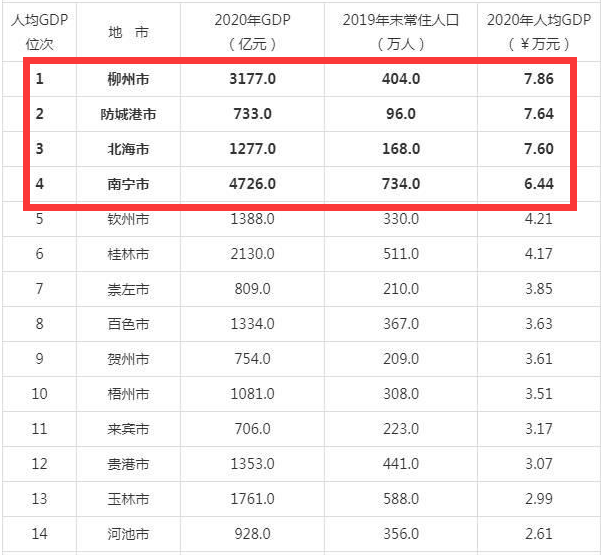603x555 pixels.
Task: Select GDP value 3177.0
Action: point(252,79)
